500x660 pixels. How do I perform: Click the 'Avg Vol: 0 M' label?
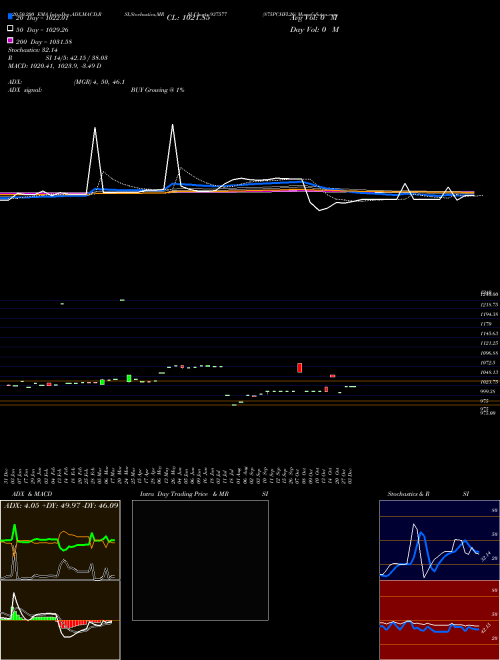(314, 17)
